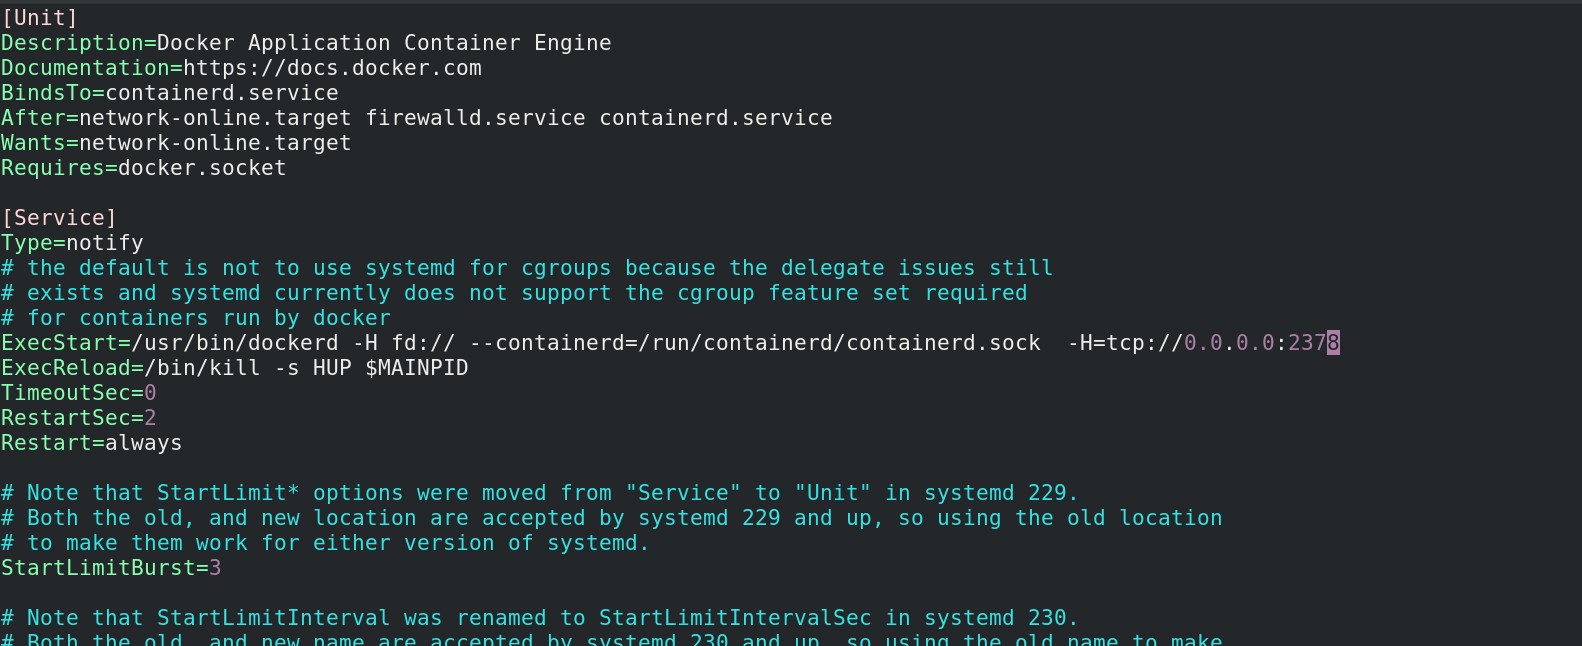1582x646 pixels.
Task: Click the comment about delegate issues still
Action: pyautogui.click(x=527, y=268)
